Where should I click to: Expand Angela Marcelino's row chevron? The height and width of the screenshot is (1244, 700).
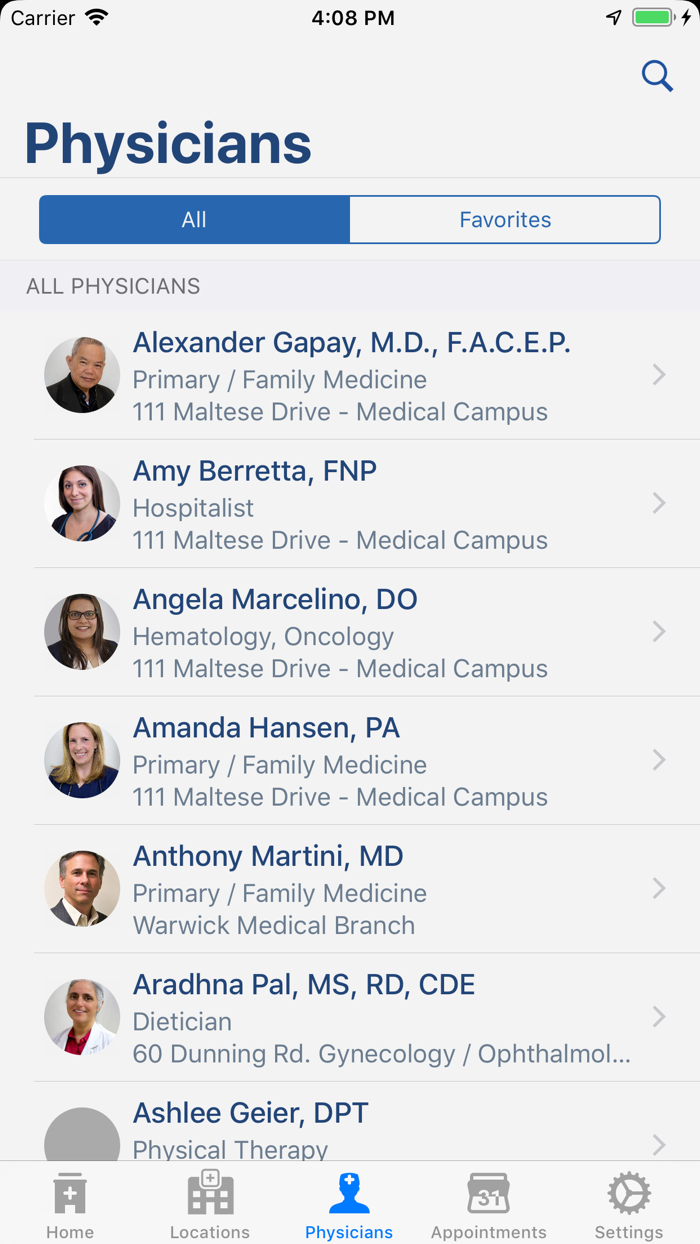(x=659, y=631)
